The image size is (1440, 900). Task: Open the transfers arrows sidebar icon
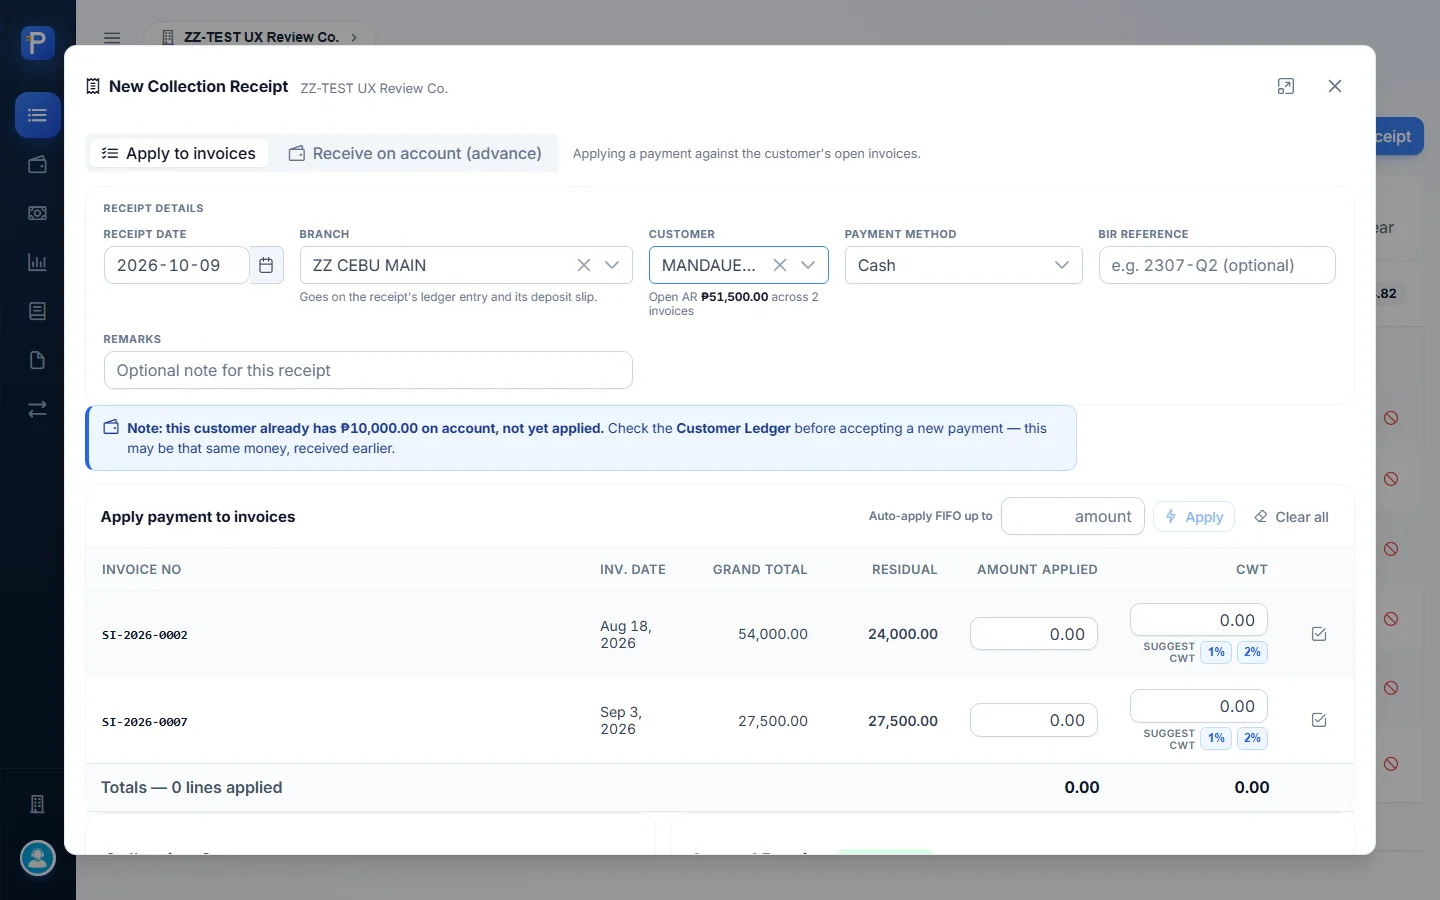tap(38, 409)
